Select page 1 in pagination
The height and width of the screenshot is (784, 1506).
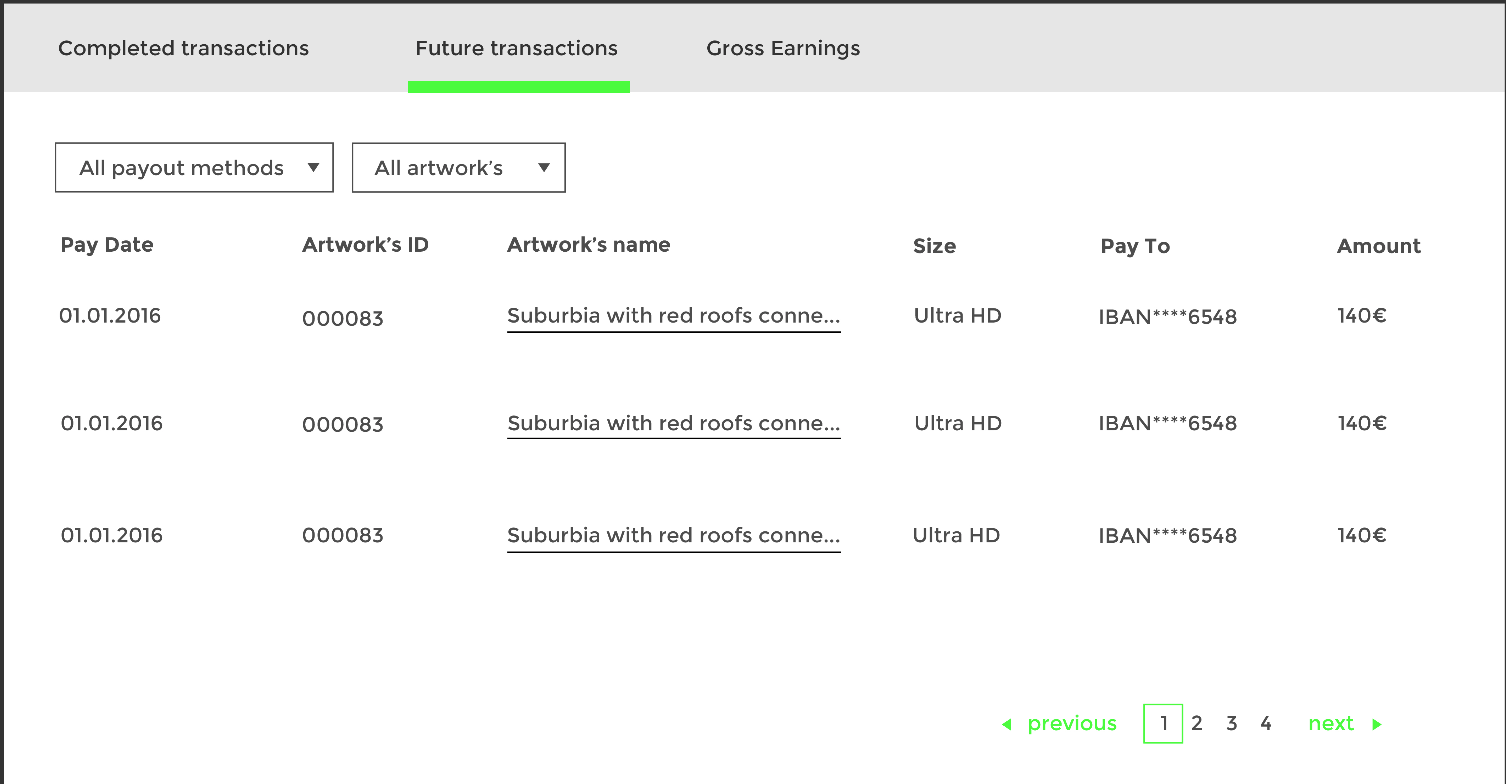(1163, 724)
